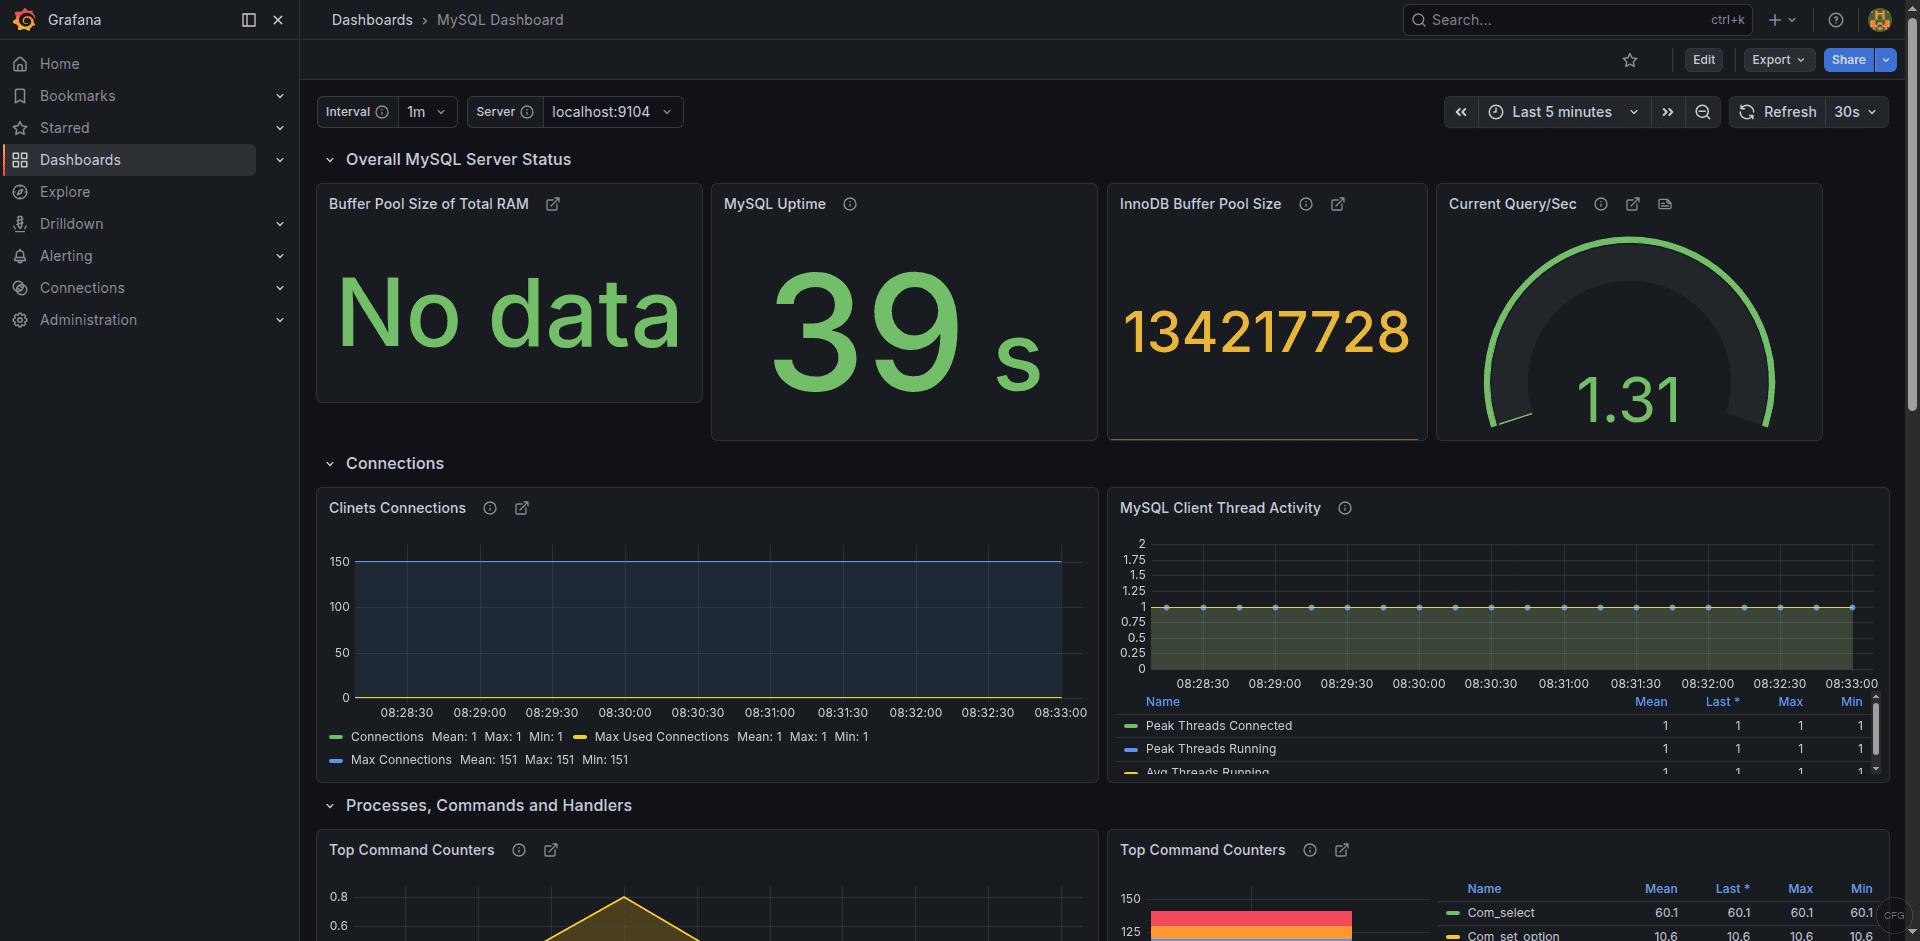Click the Refresh dashboard icon
This screenshot has height=941, width=1920.
(x=1747, y=112)
